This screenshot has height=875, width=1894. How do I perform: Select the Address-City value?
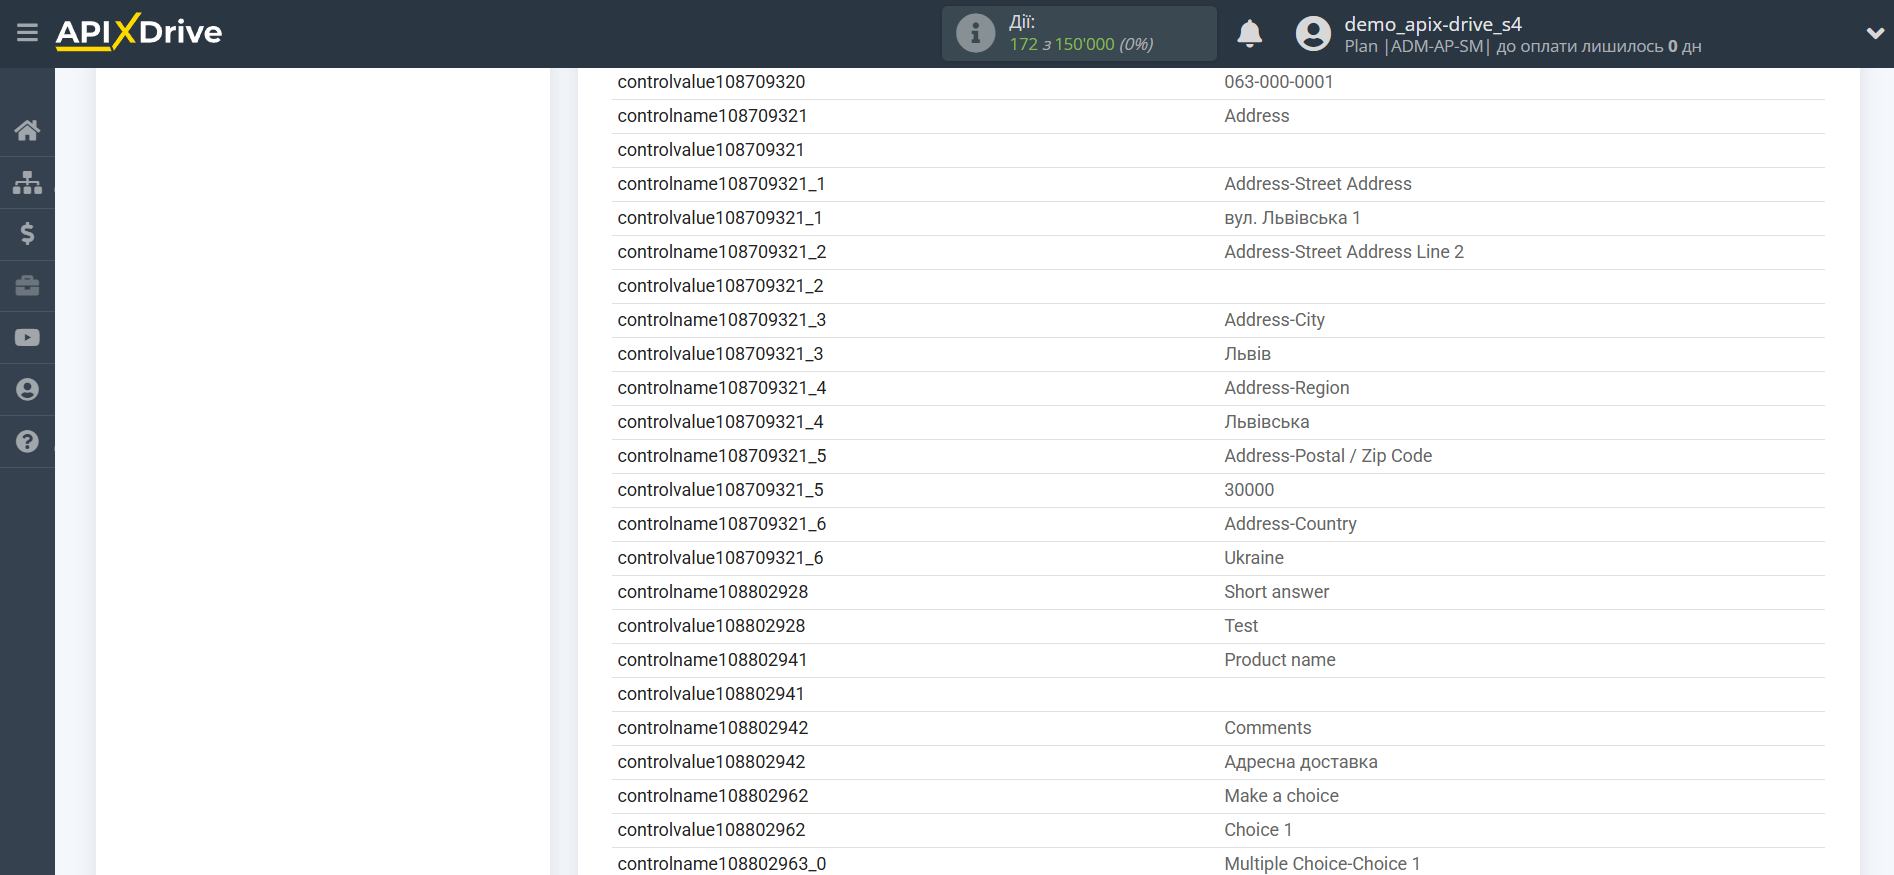(1274, 320)
